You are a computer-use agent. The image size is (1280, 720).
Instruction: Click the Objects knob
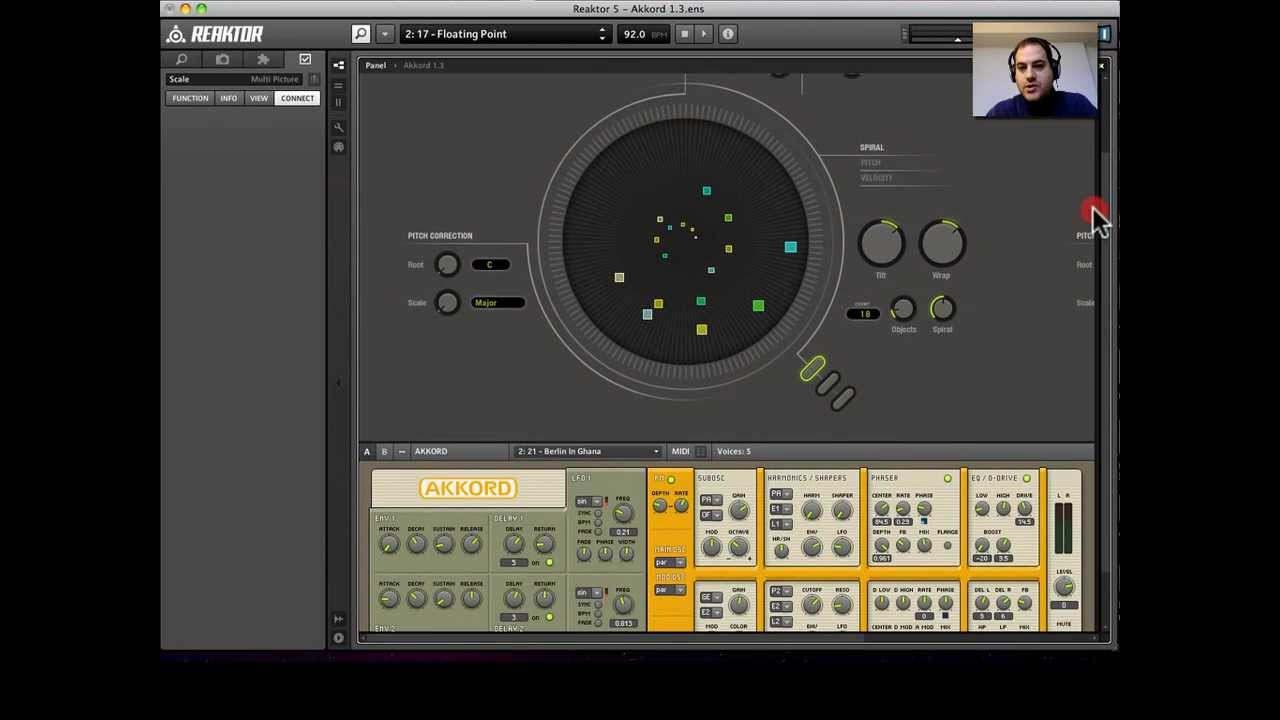point(902,309)
